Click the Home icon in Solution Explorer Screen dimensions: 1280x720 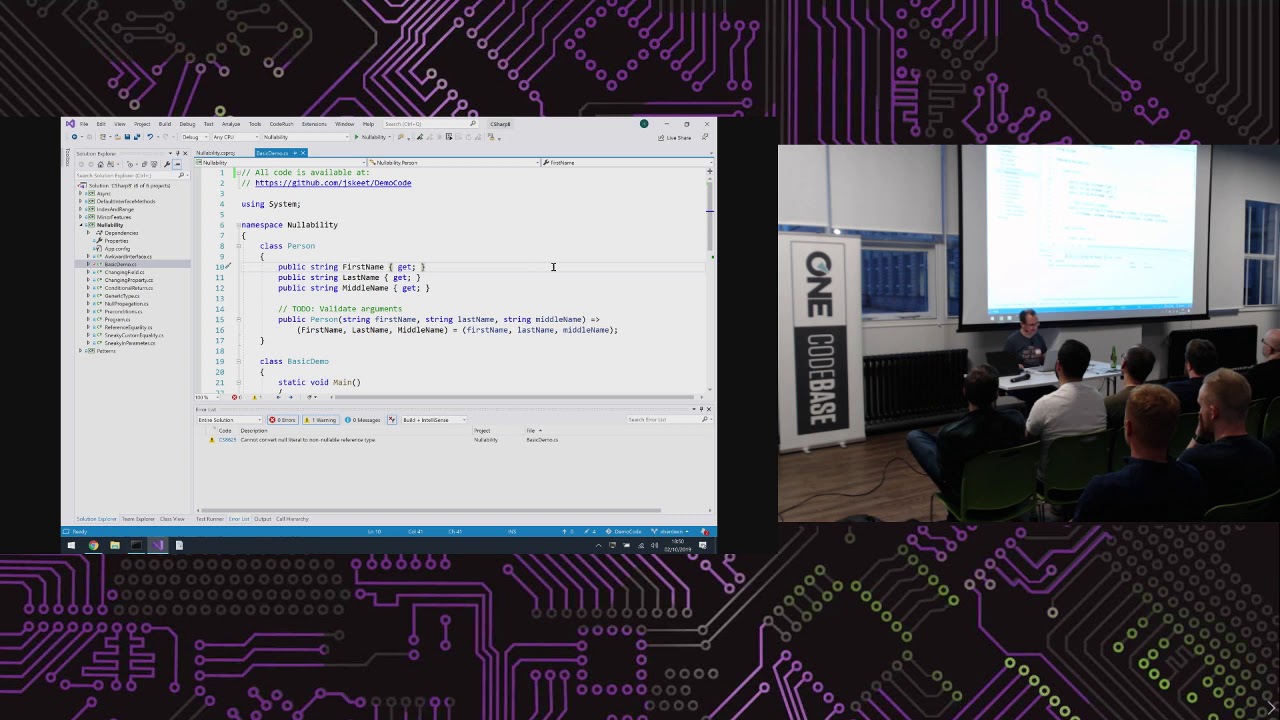(x=100, y=164)
